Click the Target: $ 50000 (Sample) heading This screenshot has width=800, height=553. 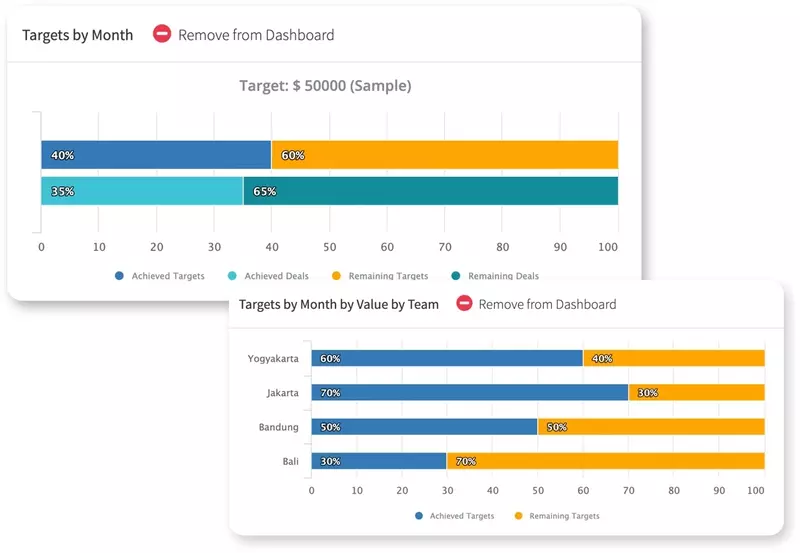[x=326, y=85]
